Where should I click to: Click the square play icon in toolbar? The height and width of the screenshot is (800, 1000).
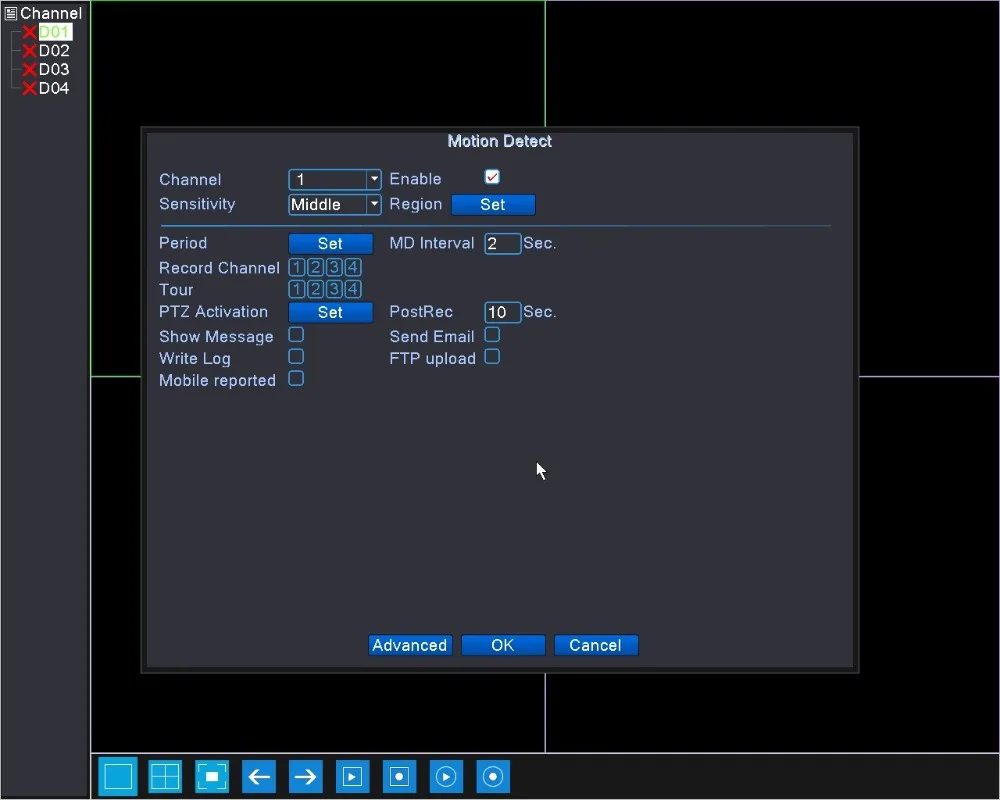353,776
